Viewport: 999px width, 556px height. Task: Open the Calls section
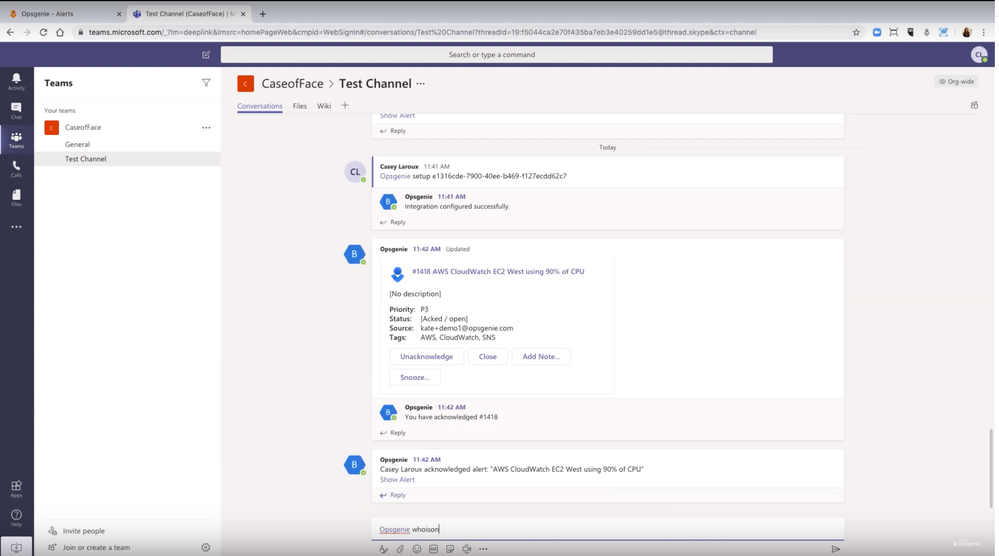pyautogui.click(x=16, y=168)
